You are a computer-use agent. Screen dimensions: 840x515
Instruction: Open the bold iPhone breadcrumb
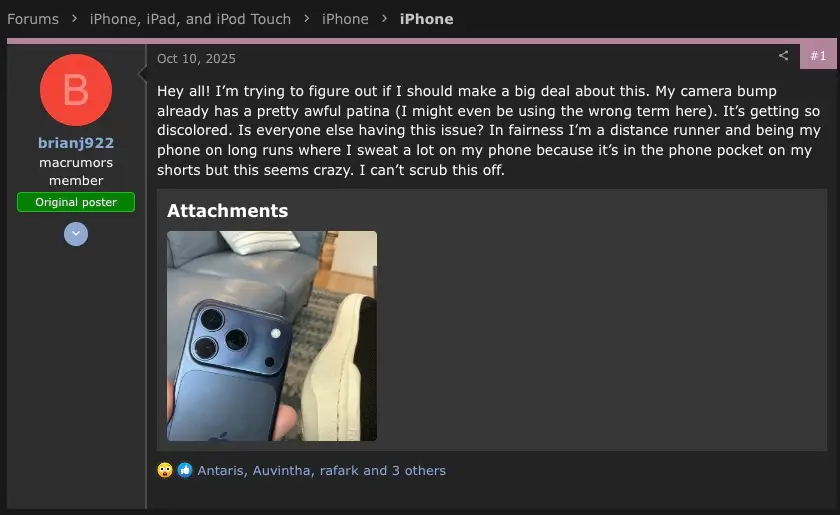tap(426, 19)
